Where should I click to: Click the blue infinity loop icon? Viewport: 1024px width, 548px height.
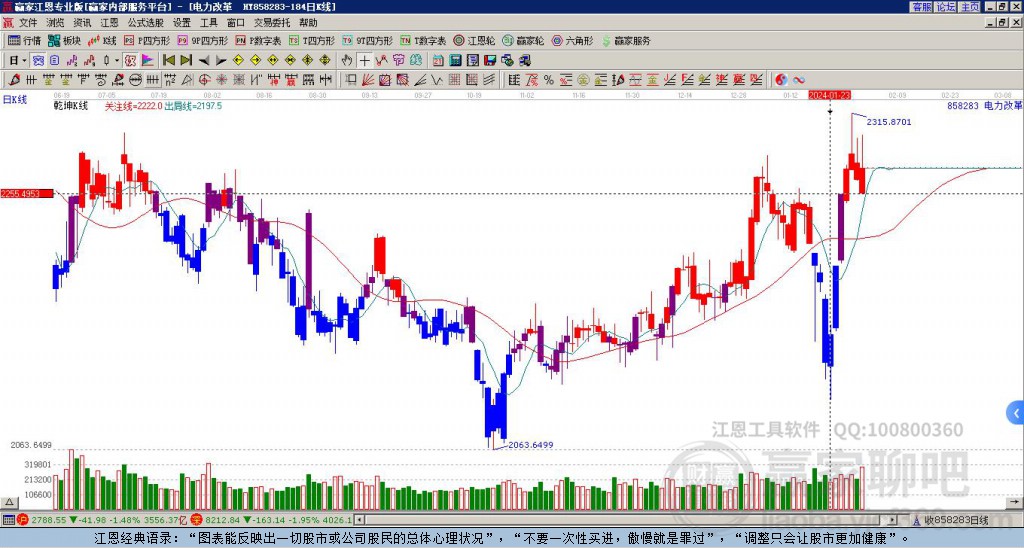click(x=799, y=80)
